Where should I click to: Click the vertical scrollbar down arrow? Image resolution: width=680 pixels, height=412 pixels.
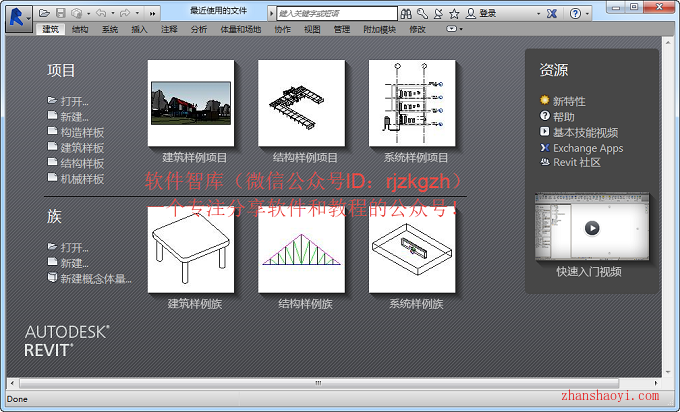pos(668,372)
